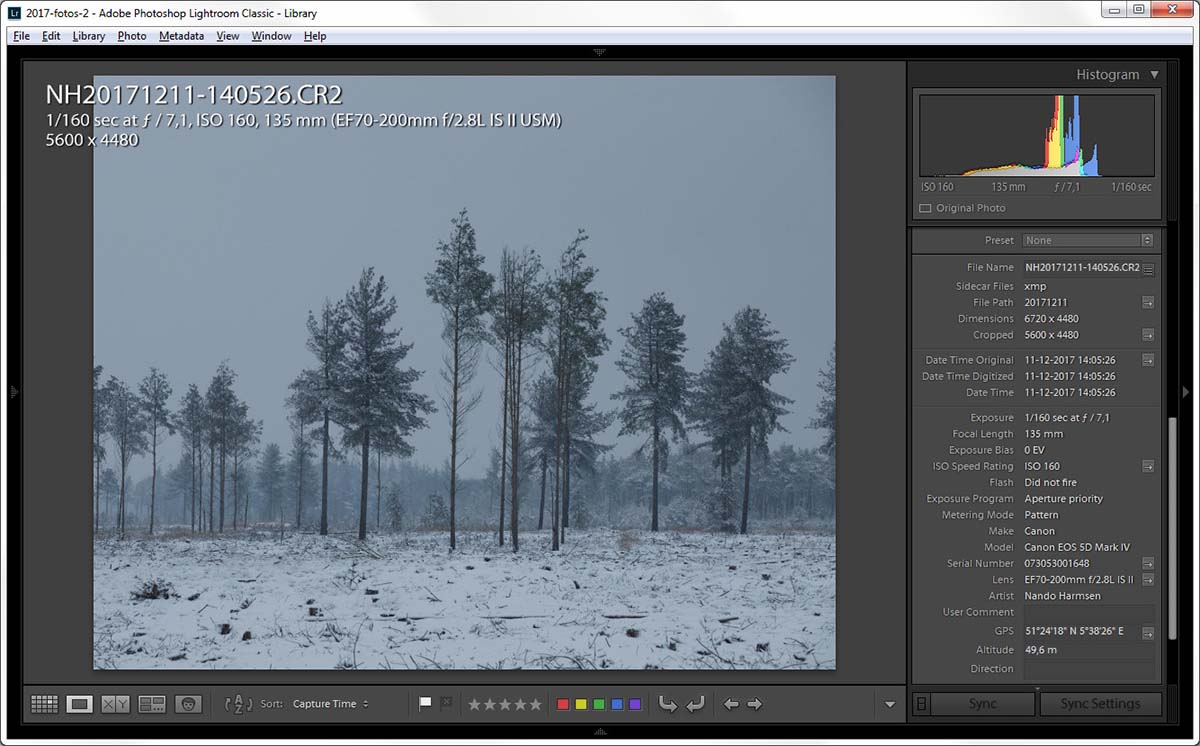Open the metadata Preset dropdown
1200x746 pixels.
pos(1088,240)
